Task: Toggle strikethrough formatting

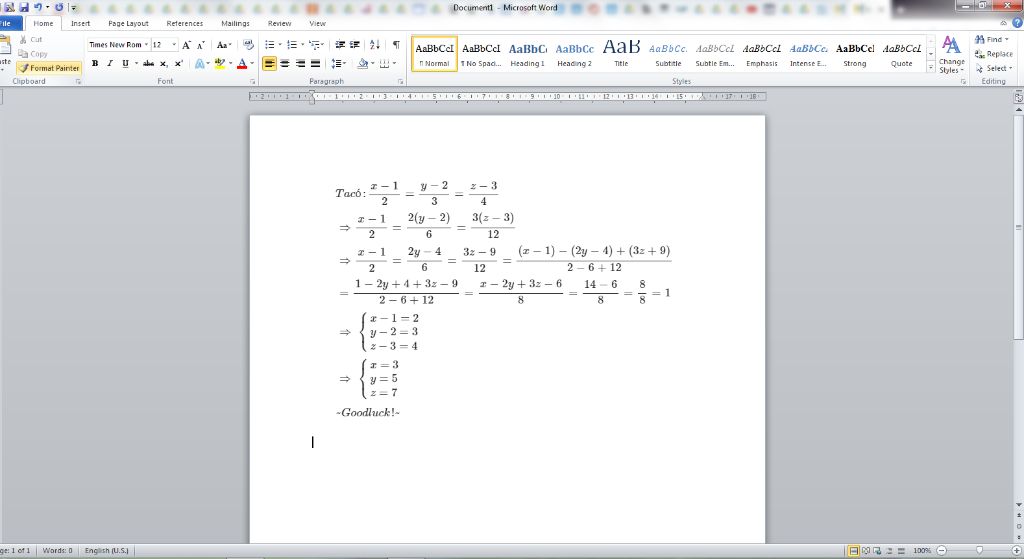Action: (x=148, y=63)
